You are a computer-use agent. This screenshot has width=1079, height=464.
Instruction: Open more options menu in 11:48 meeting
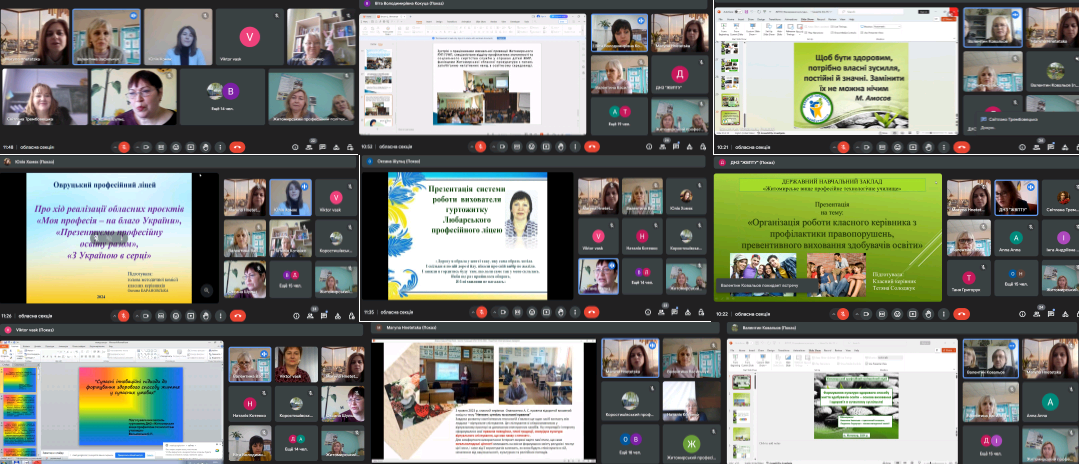pos(220,147)
